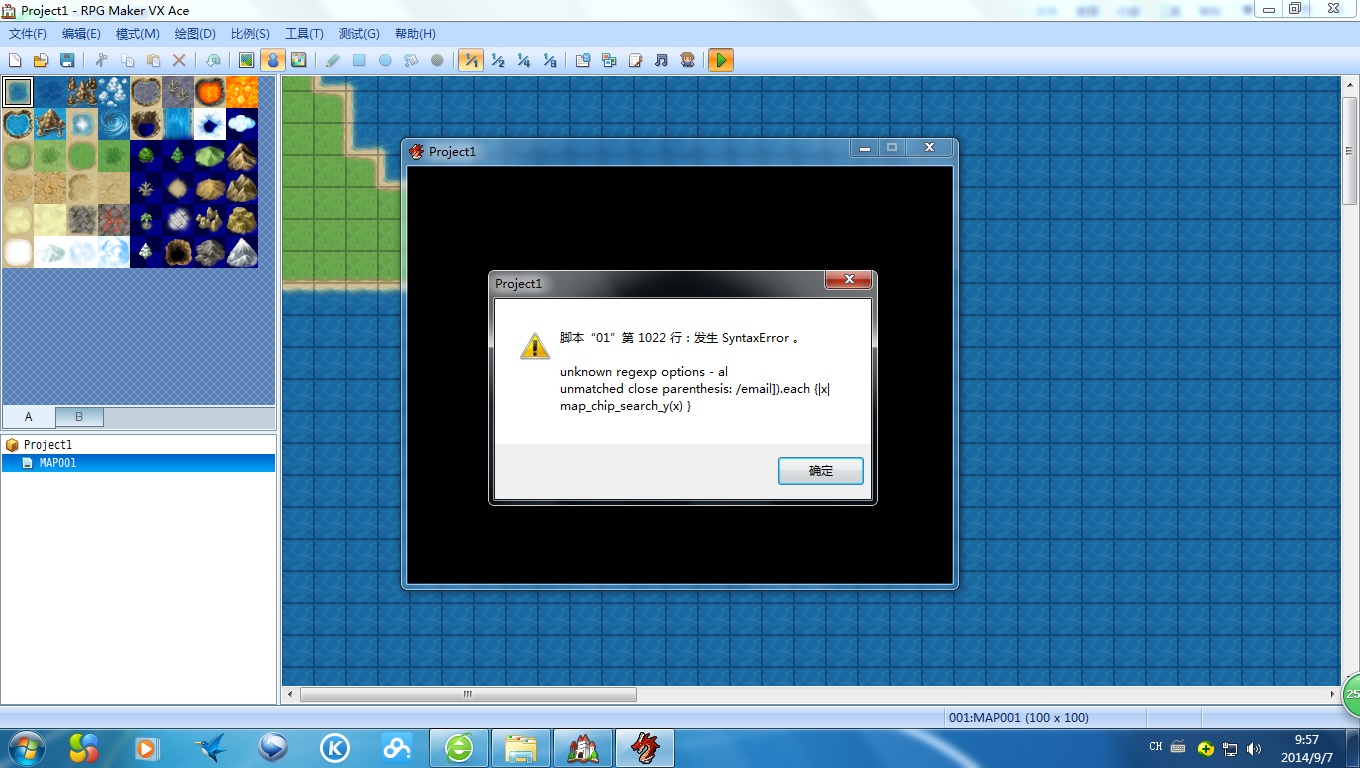Switch to tileset tab B

pos(79,417)
